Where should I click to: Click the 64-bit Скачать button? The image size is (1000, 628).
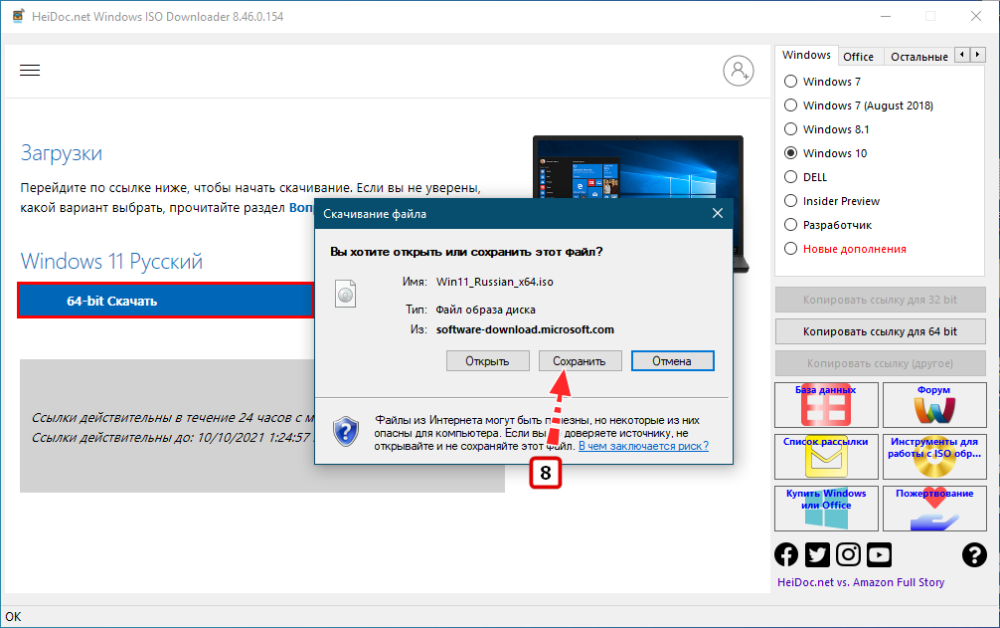pos(166,301)
